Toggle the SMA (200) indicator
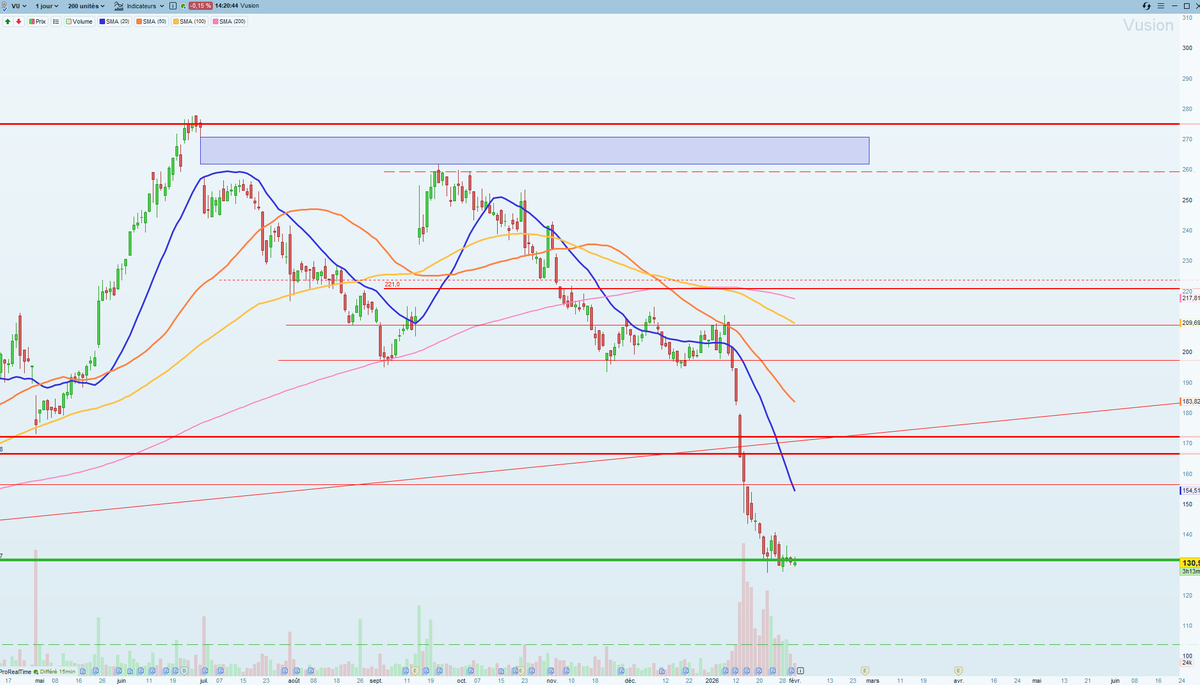Image resolution: width=1200 pixels, height=685 pixels. 229,21
